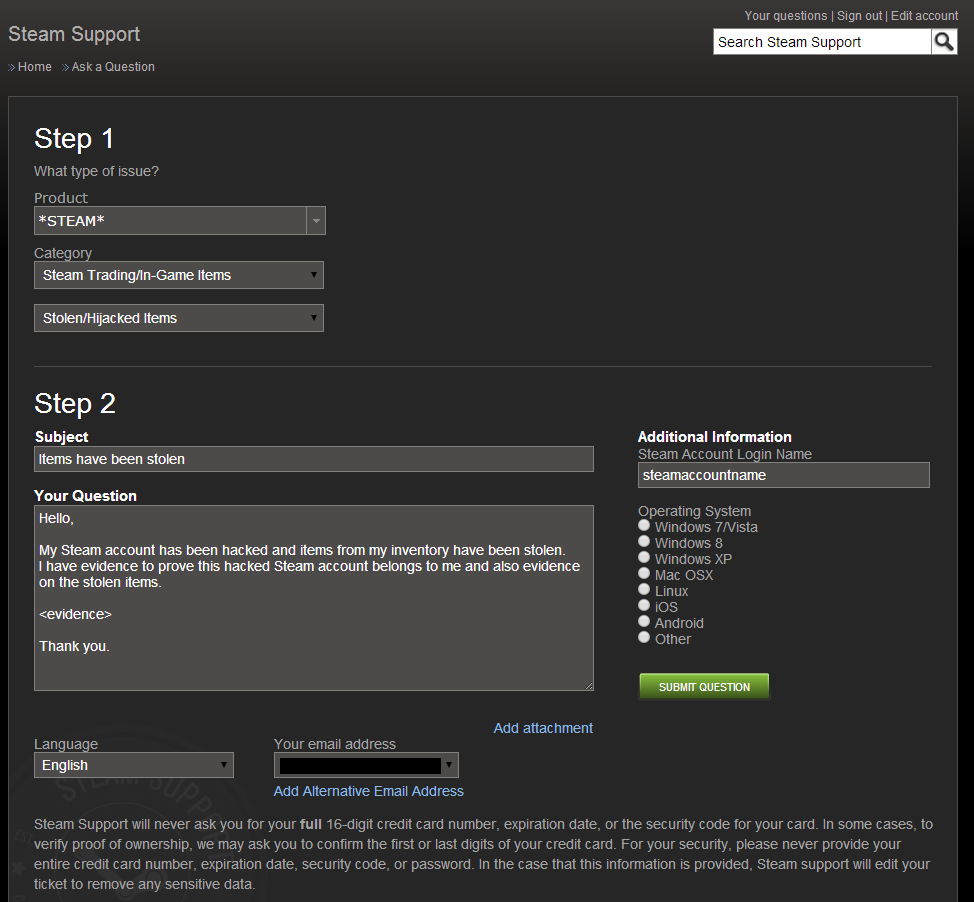Open the Language dropdown set to English
974x902 pixels.
click(134, 765)
